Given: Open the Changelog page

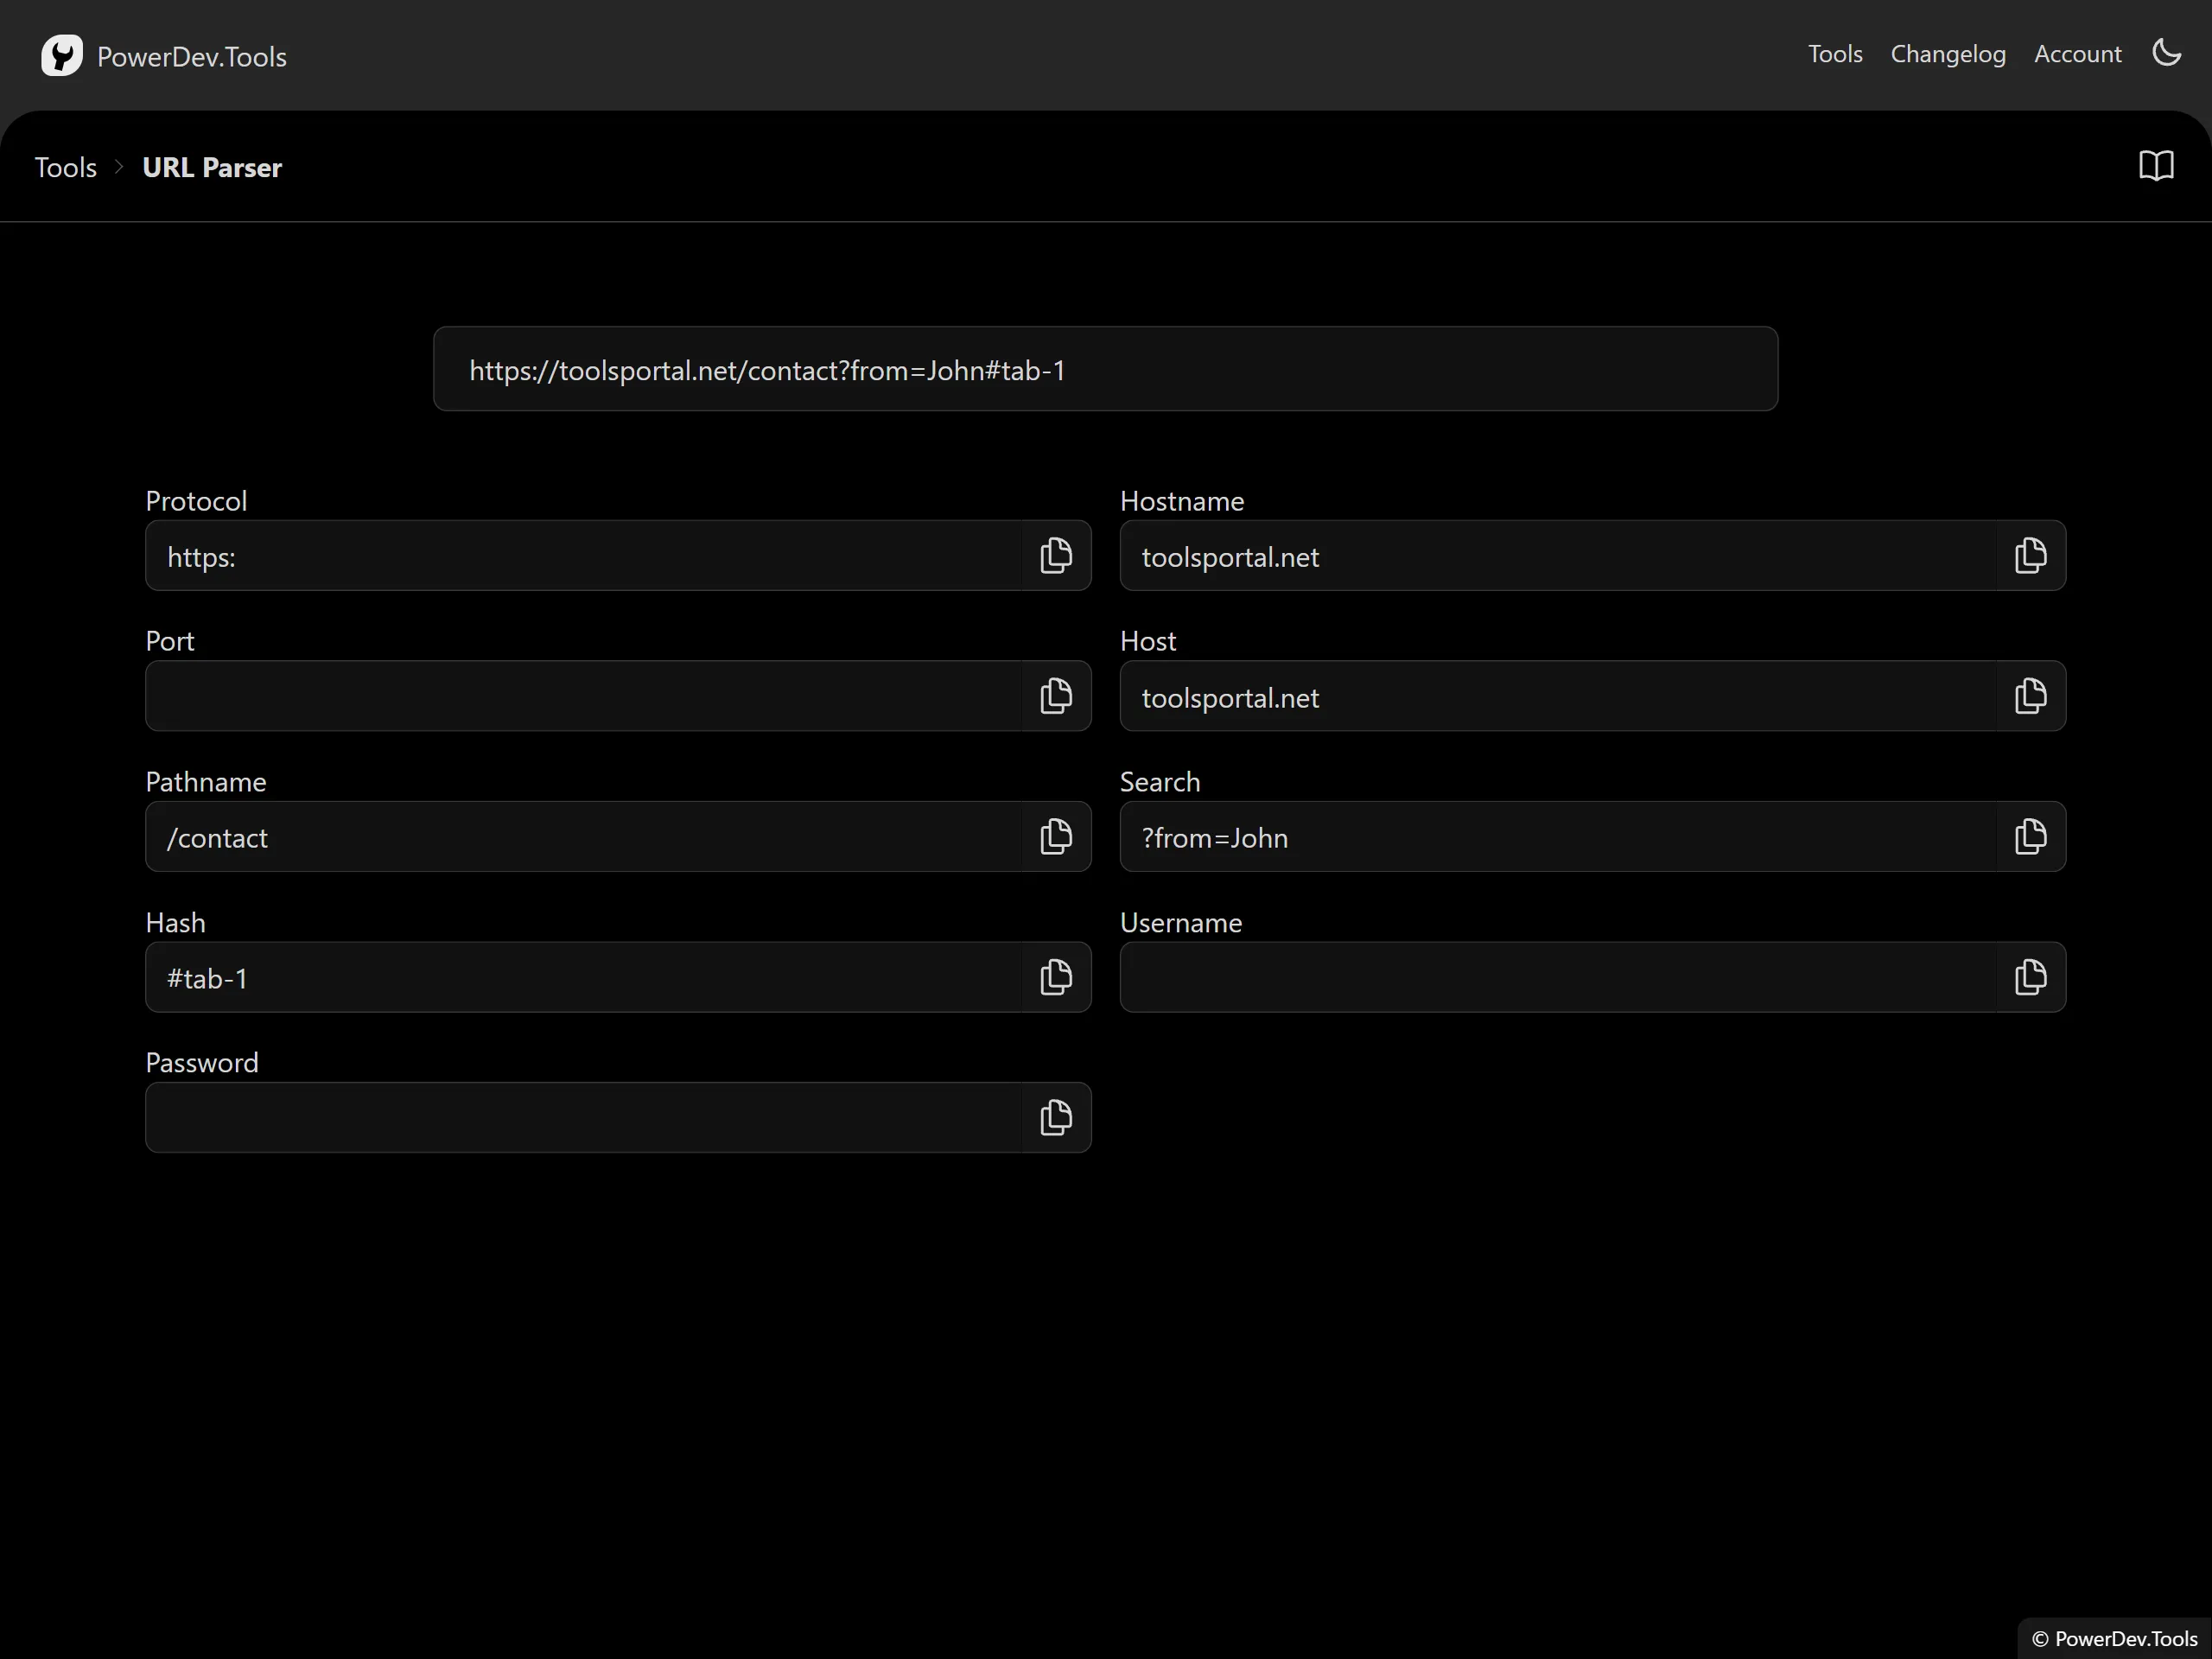Looking at the screenshot, I should pyautogui.click(x=1947, y=54).
